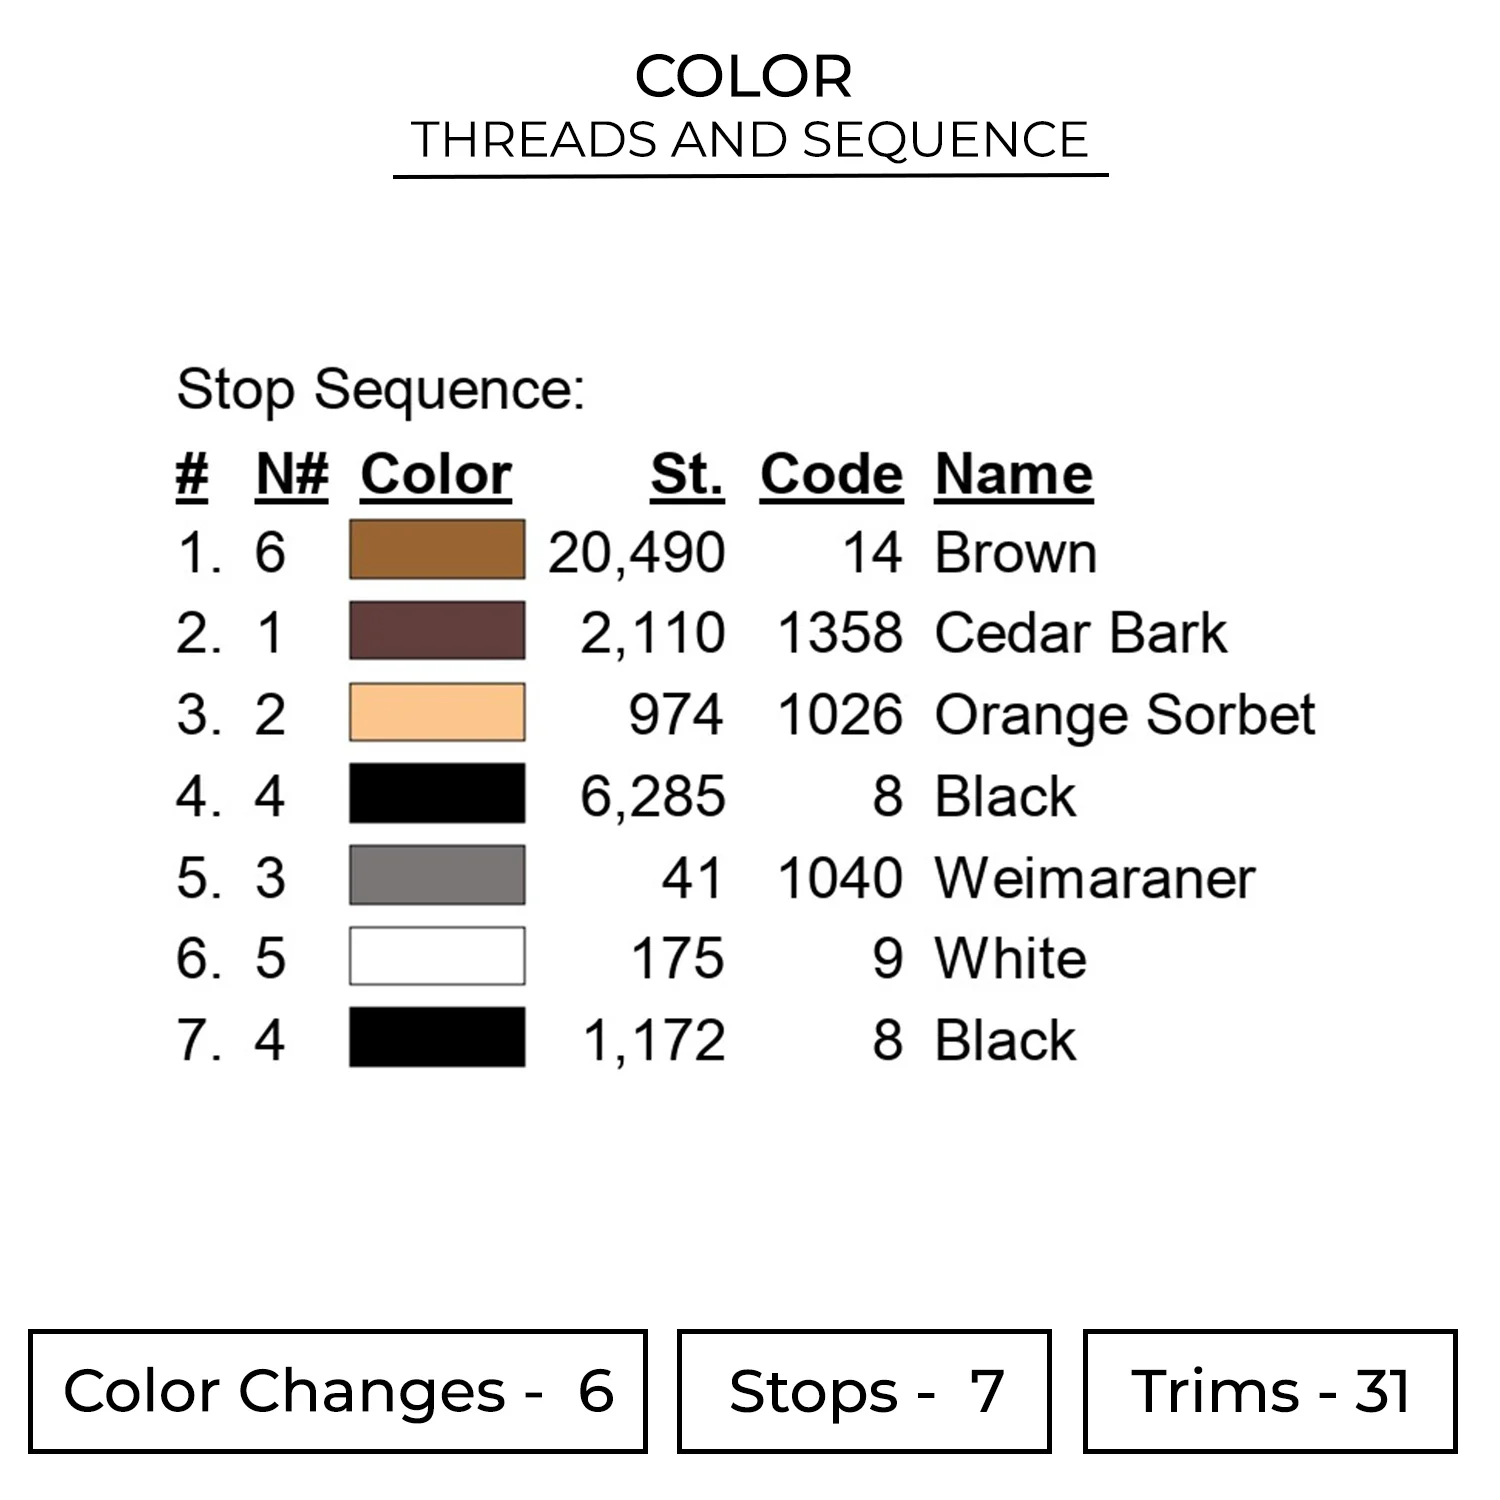Image resolution: width=1500 pixels, height=1500 pixels.
Task: Click the Code column header
Action: [831, 474]
